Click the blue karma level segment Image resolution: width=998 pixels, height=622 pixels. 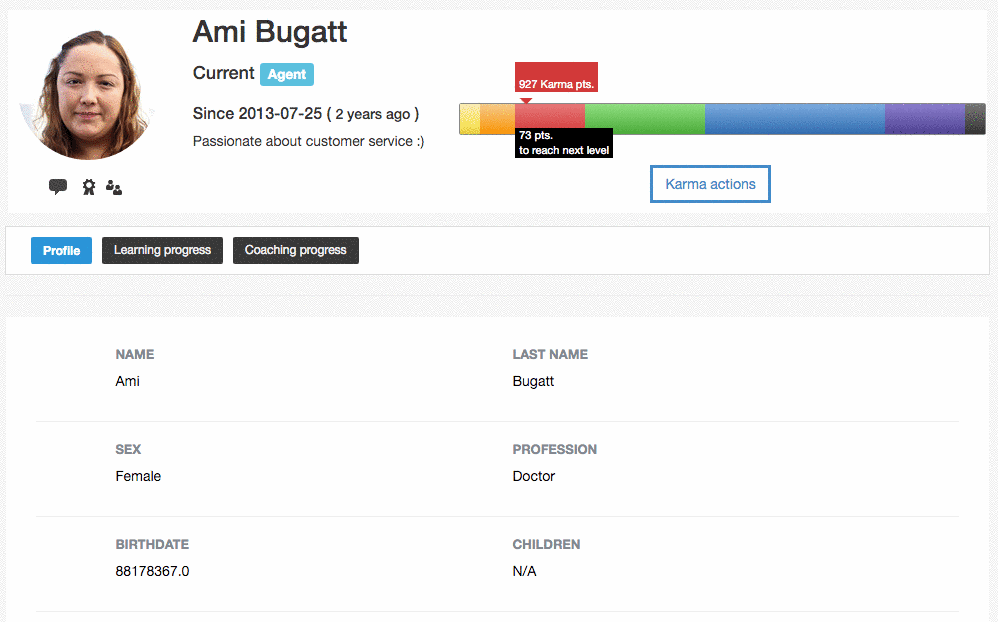[795, 119]
